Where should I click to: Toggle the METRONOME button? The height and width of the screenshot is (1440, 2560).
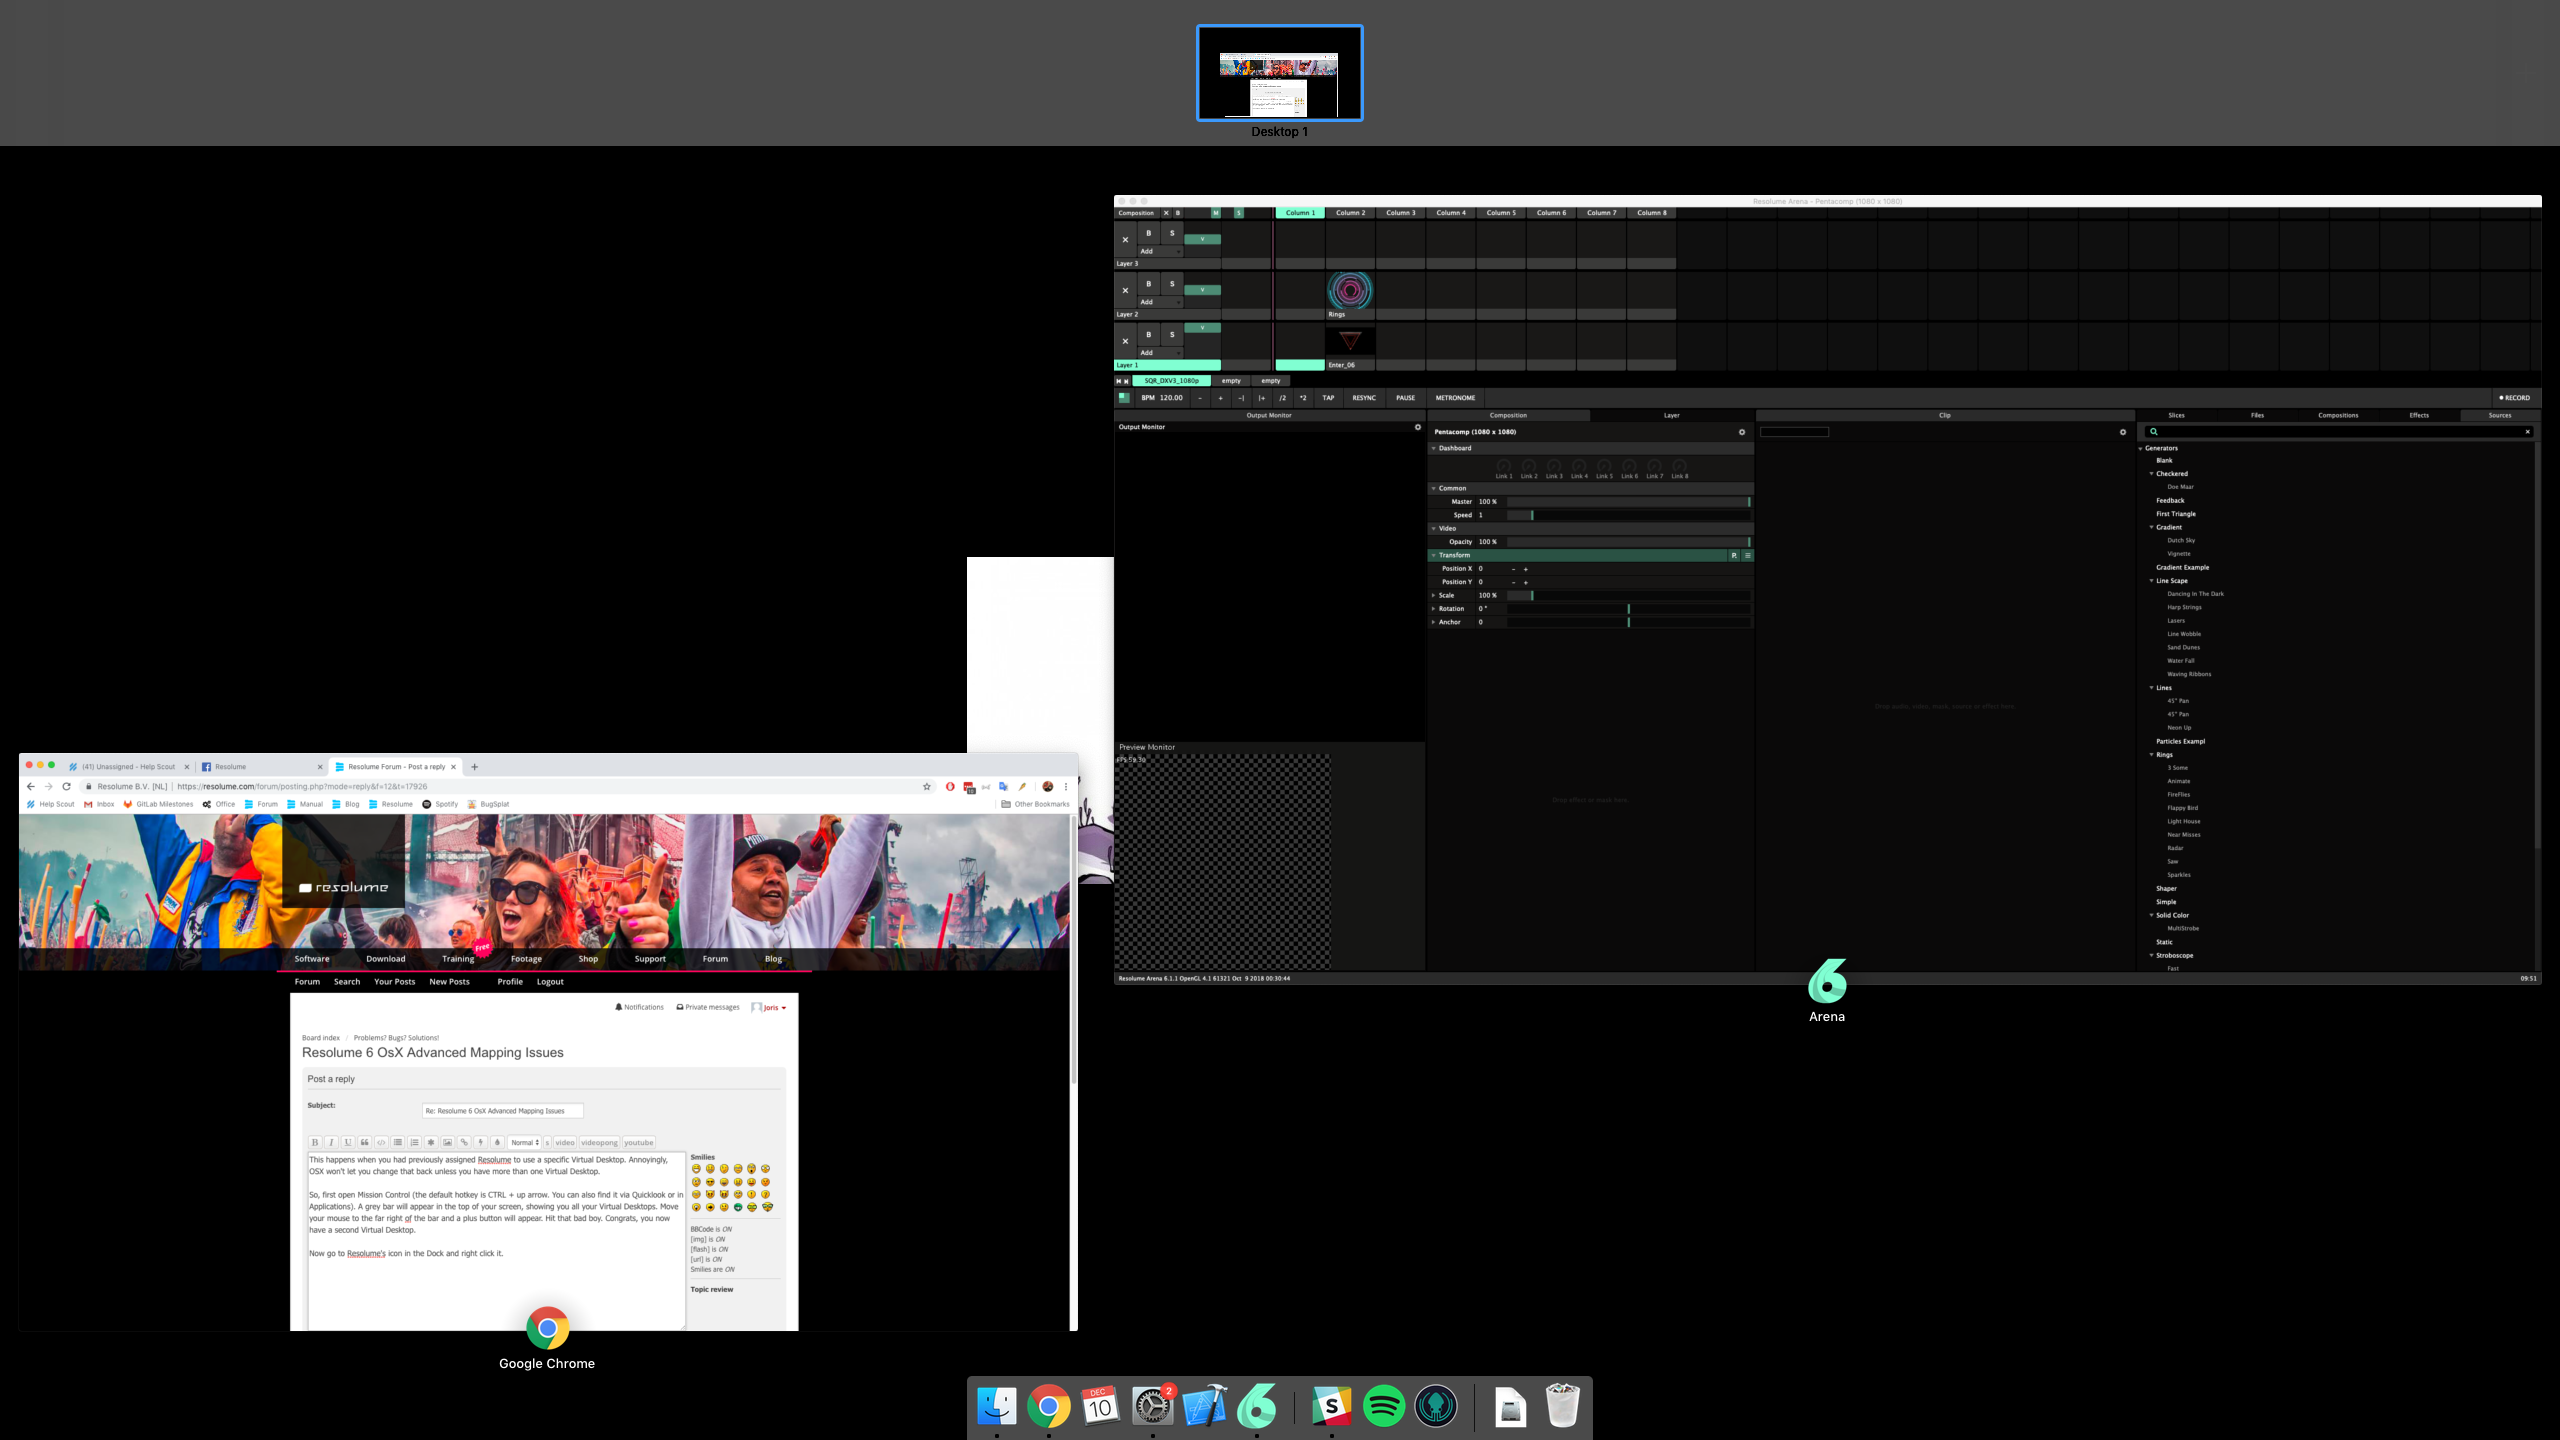click(x=1455, y=398)
